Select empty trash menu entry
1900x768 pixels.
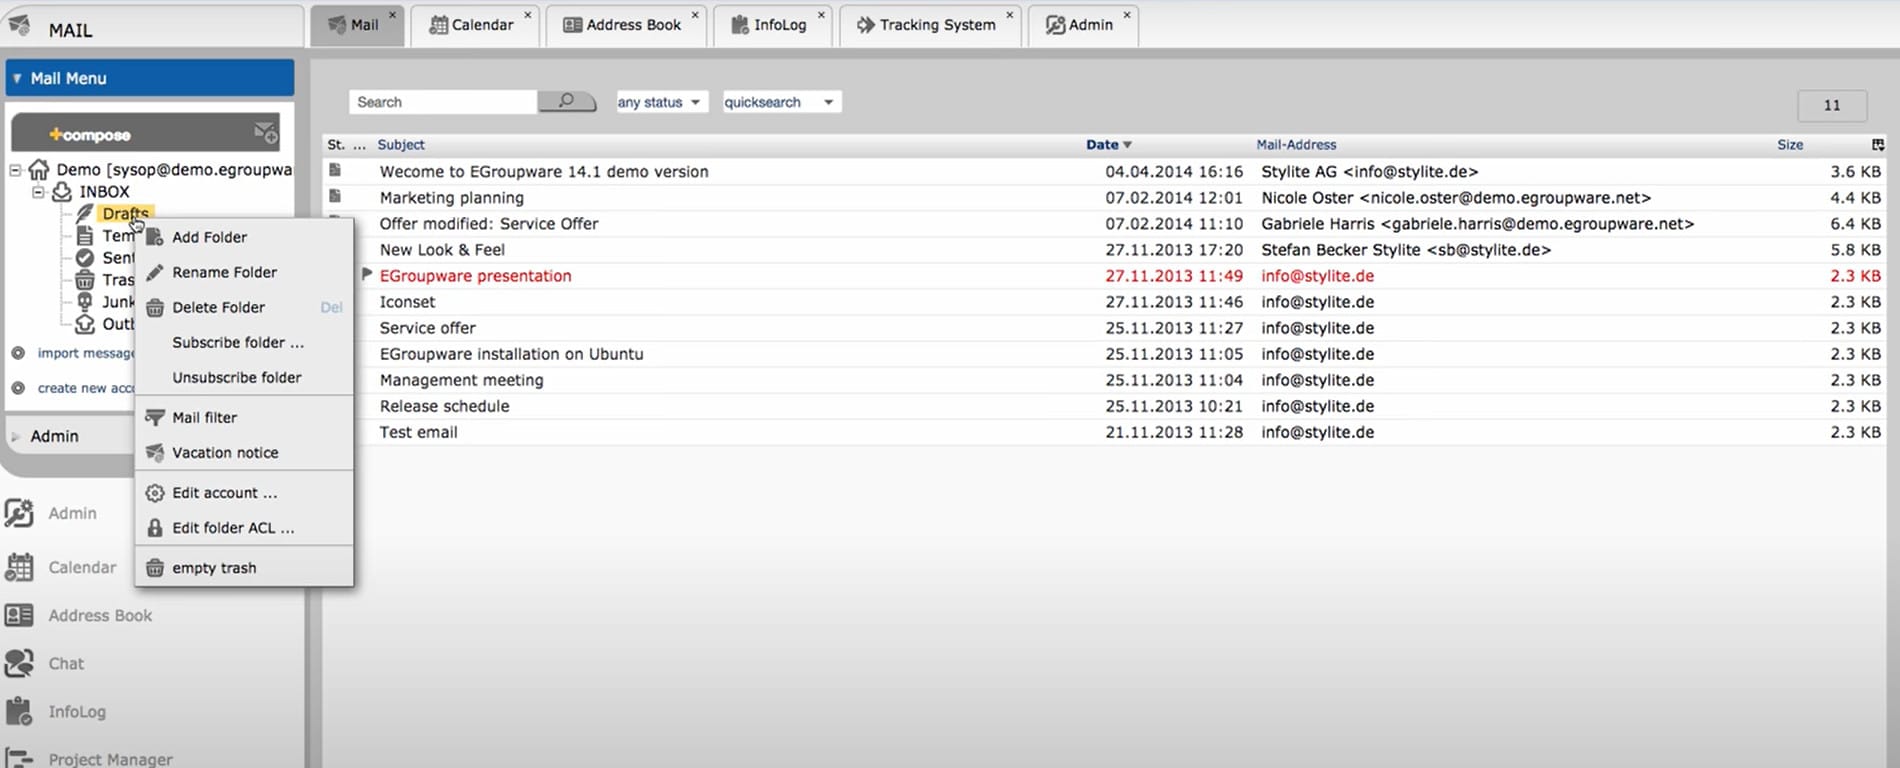244,567
